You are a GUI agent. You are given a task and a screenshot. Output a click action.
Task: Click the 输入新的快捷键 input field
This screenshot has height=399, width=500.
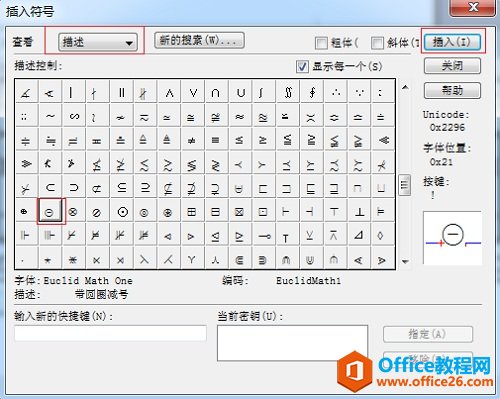point(110,333)
